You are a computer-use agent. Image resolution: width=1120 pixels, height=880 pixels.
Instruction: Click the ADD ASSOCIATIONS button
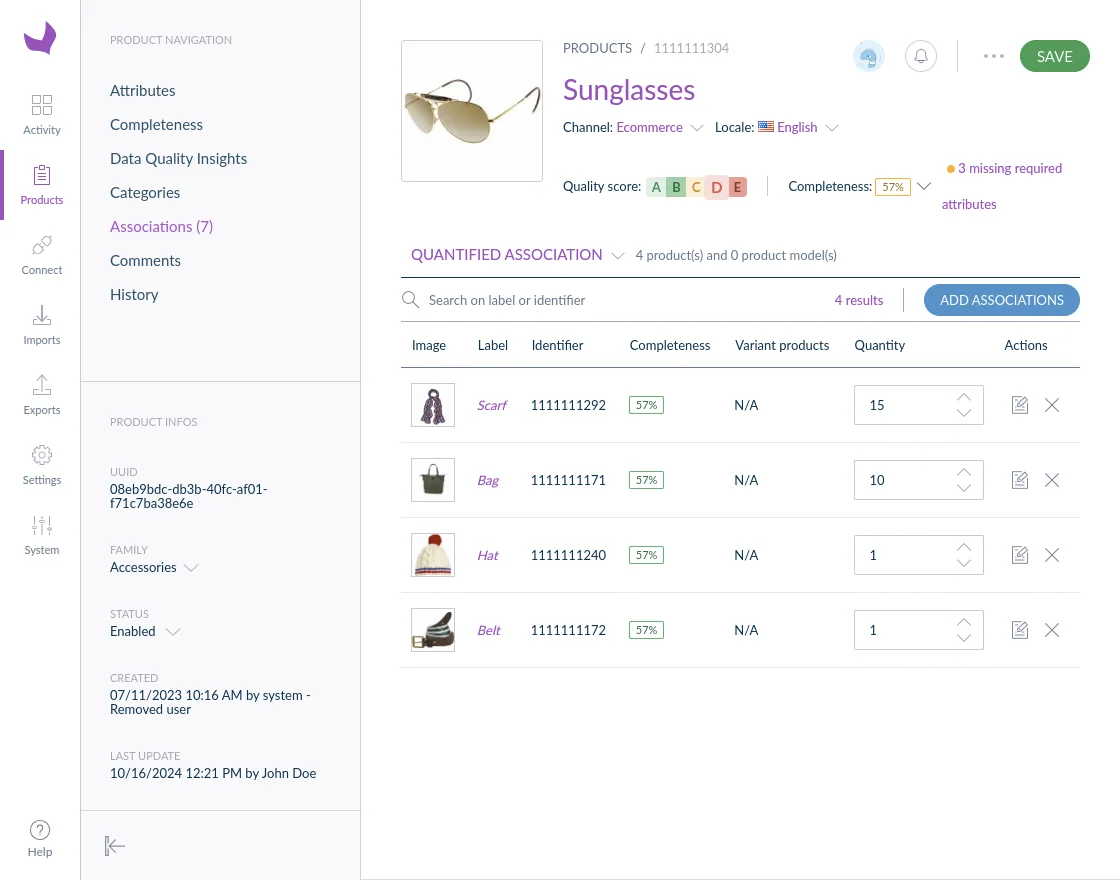[1001, 299]
